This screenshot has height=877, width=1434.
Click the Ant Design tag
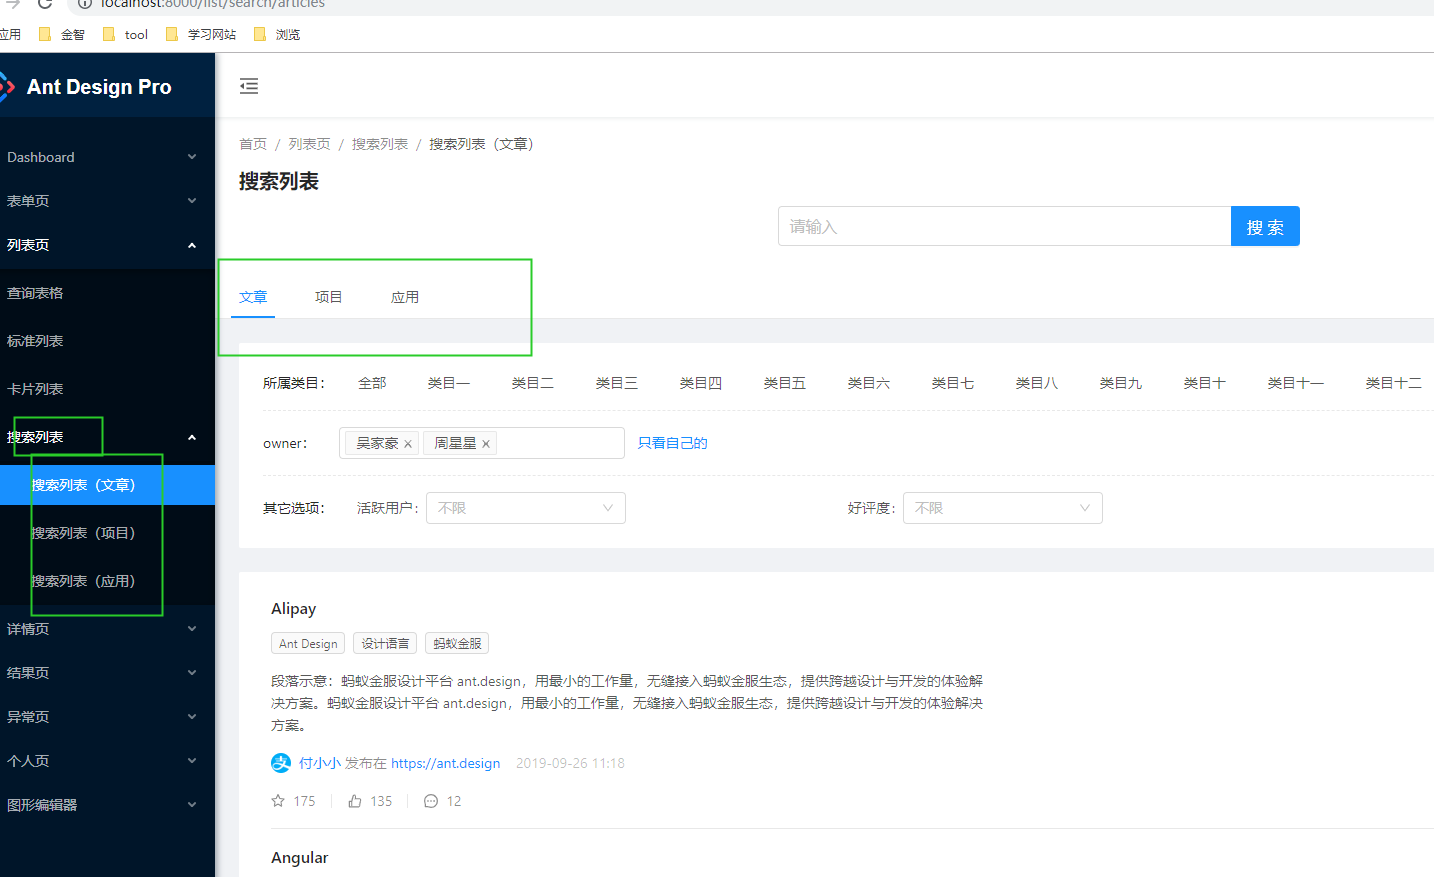(x=308, y=644)
